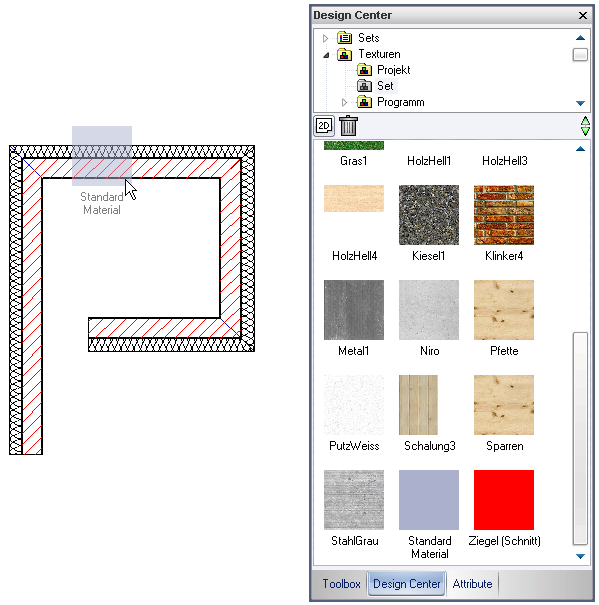The image size is (599, 605).
Task: Click the trash can delete icon
Action: [349, 126]
